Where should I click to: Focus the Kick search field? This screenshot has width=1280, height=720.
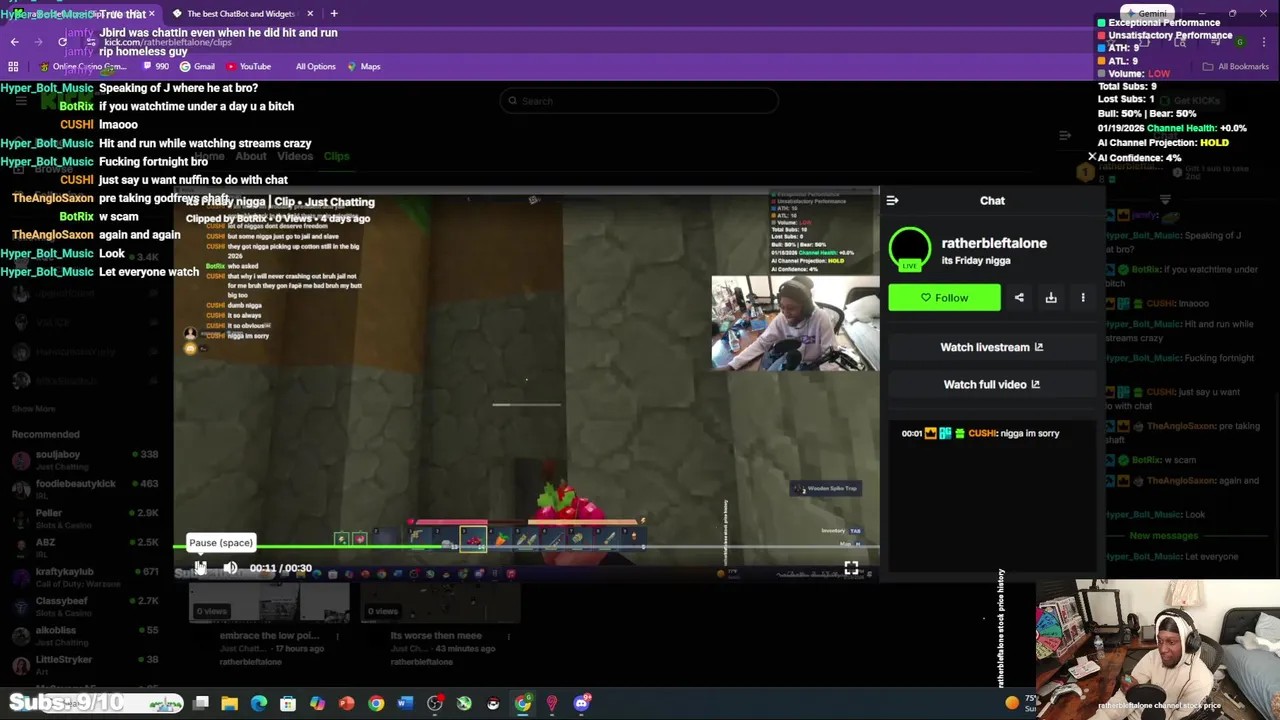click(640, 100)
